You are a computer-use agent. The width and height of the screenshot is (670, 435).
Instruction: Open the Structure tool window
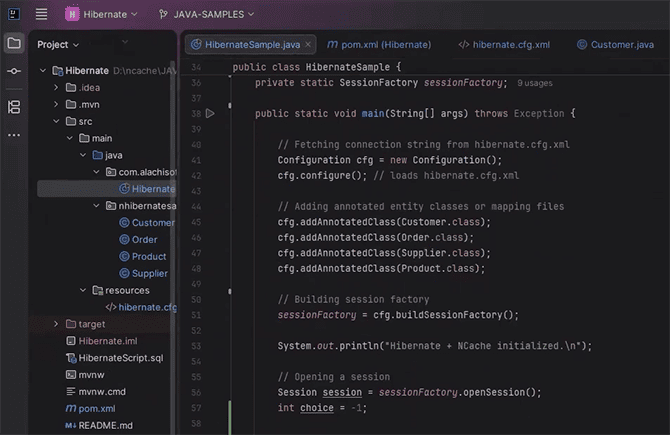pyautogui.click(x=14, y=106)
